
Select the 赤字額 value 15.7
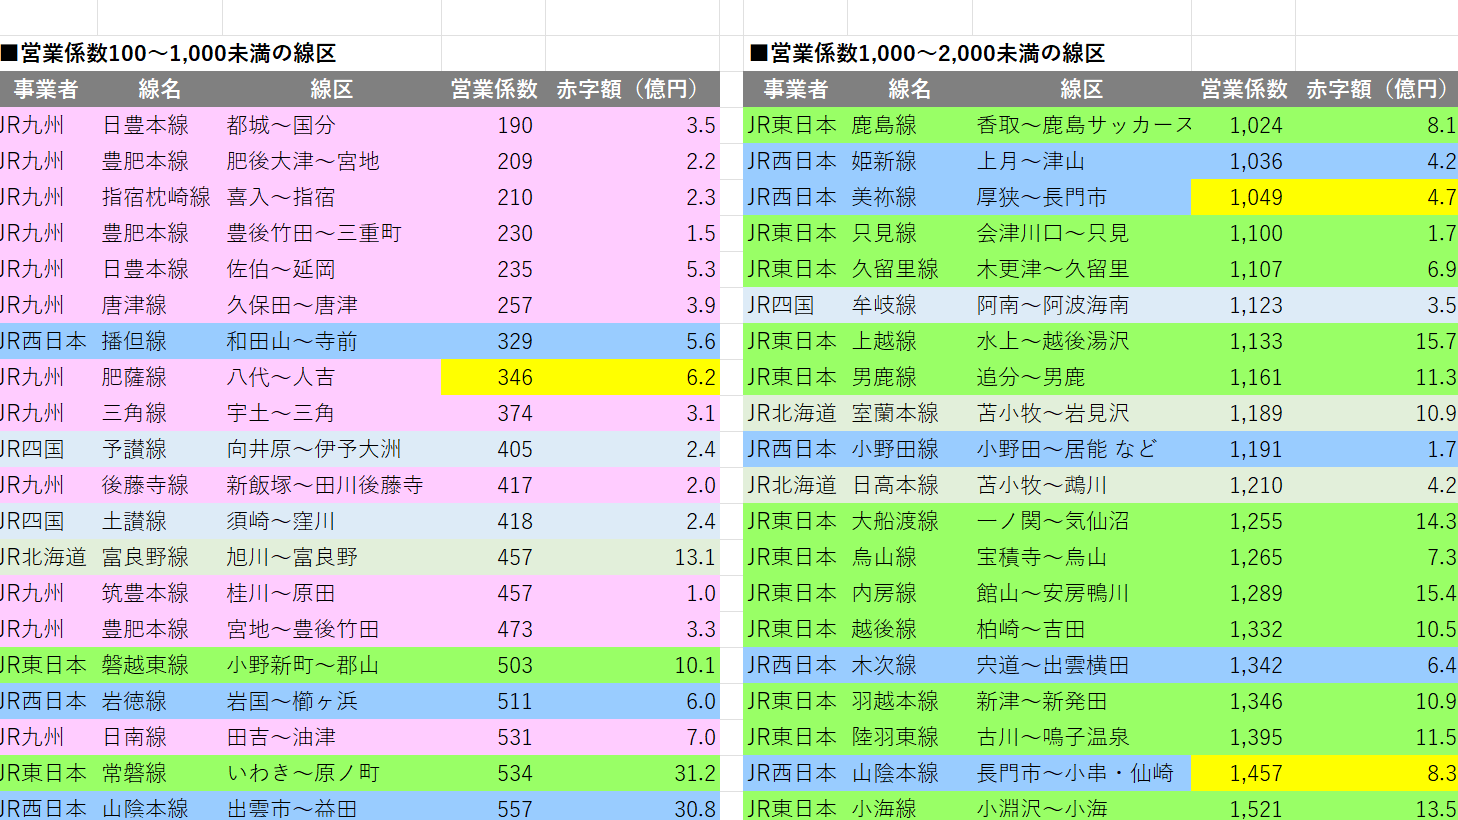[1377, 341]
